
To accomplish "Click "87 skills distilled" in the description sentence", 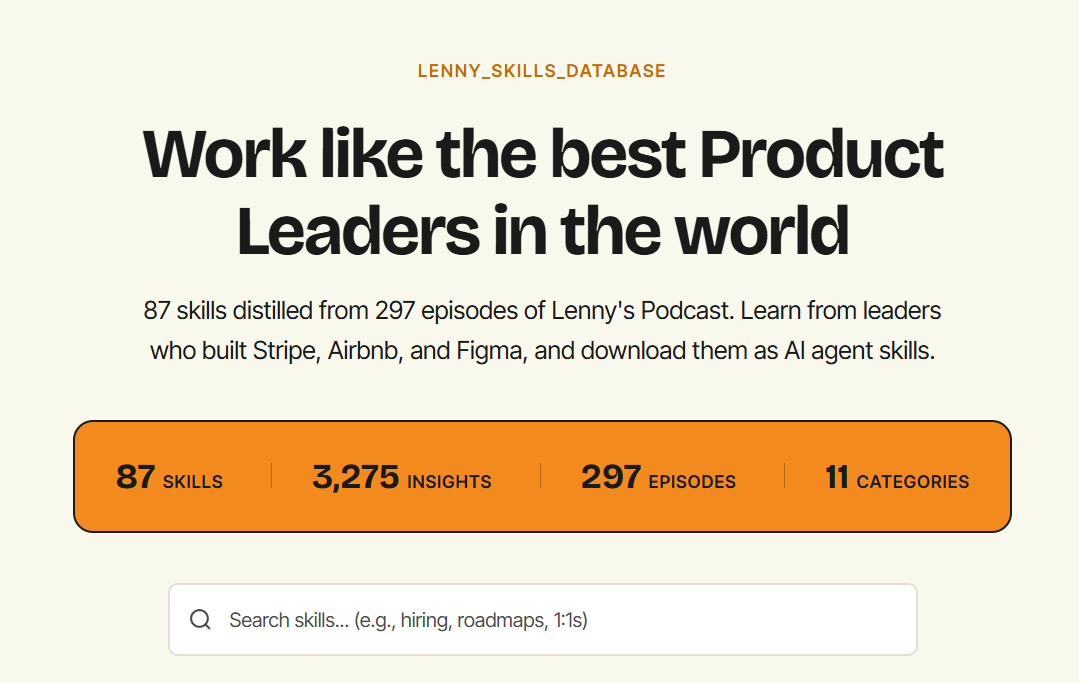I will [228, 311].
